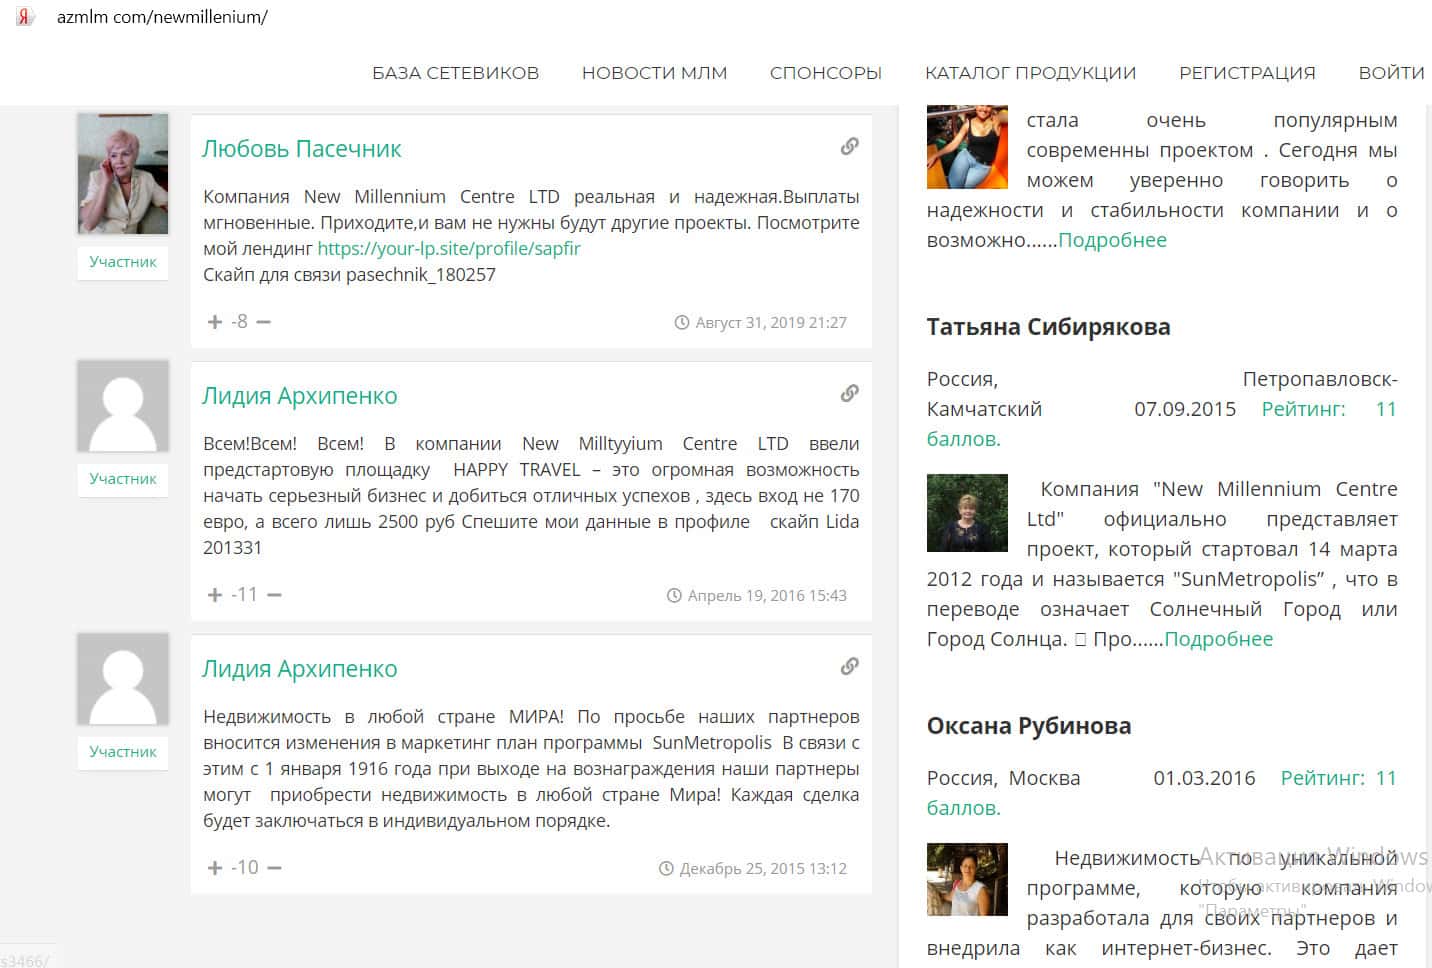This screenshot has width=1432, height=968.
Task: Click default avatar beside the HAPPY TRAVEL comment
Action: [123, 406]
